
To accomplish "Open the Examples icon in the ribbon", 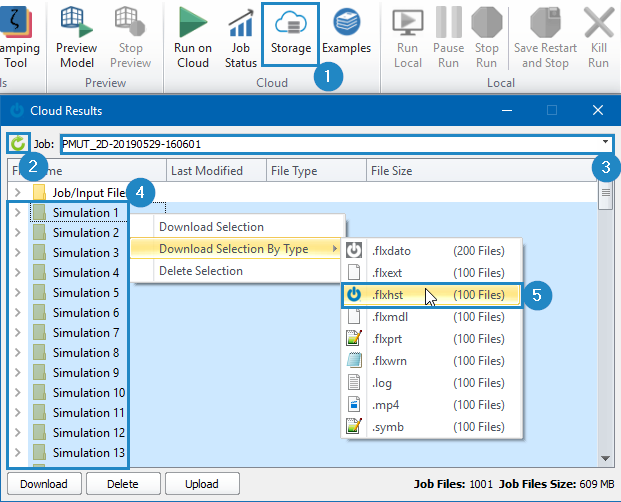I will (347, 23).
